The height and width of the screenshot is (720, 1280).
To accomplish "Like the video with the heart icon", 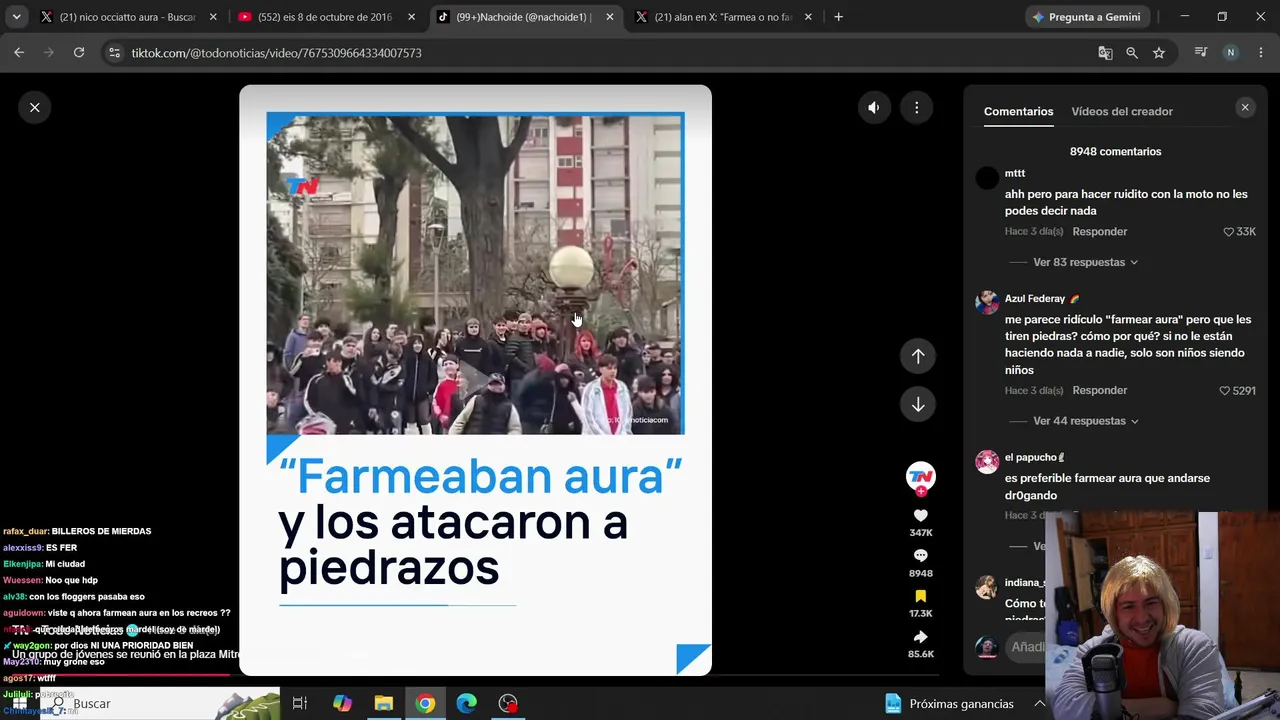I will 920,516.
